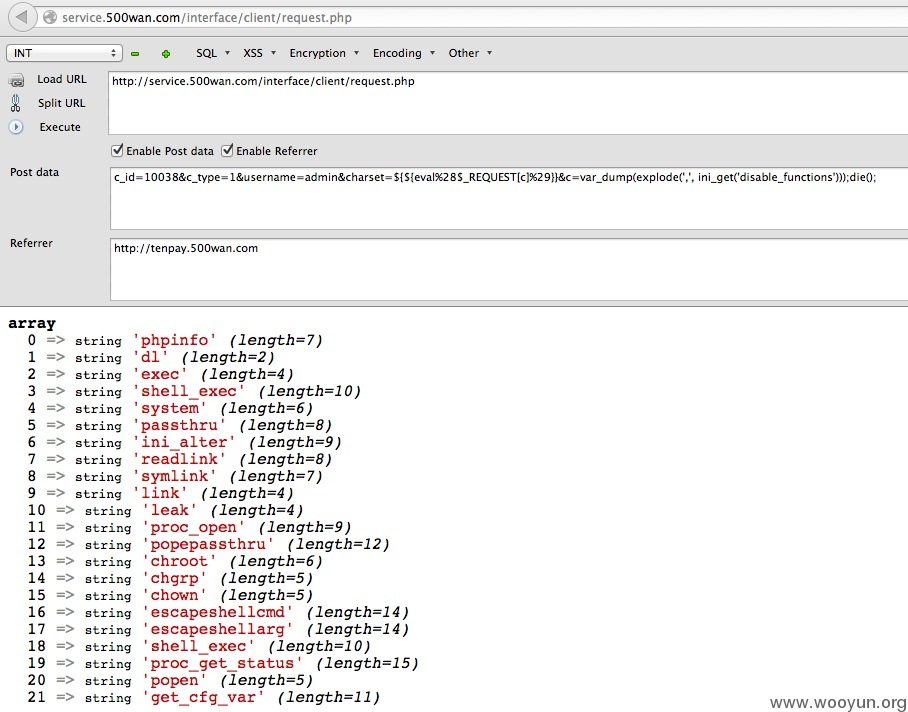Click the Referrer label
Image resolution: width=908 pixels, height=712 pixels.
coord(31,243)
